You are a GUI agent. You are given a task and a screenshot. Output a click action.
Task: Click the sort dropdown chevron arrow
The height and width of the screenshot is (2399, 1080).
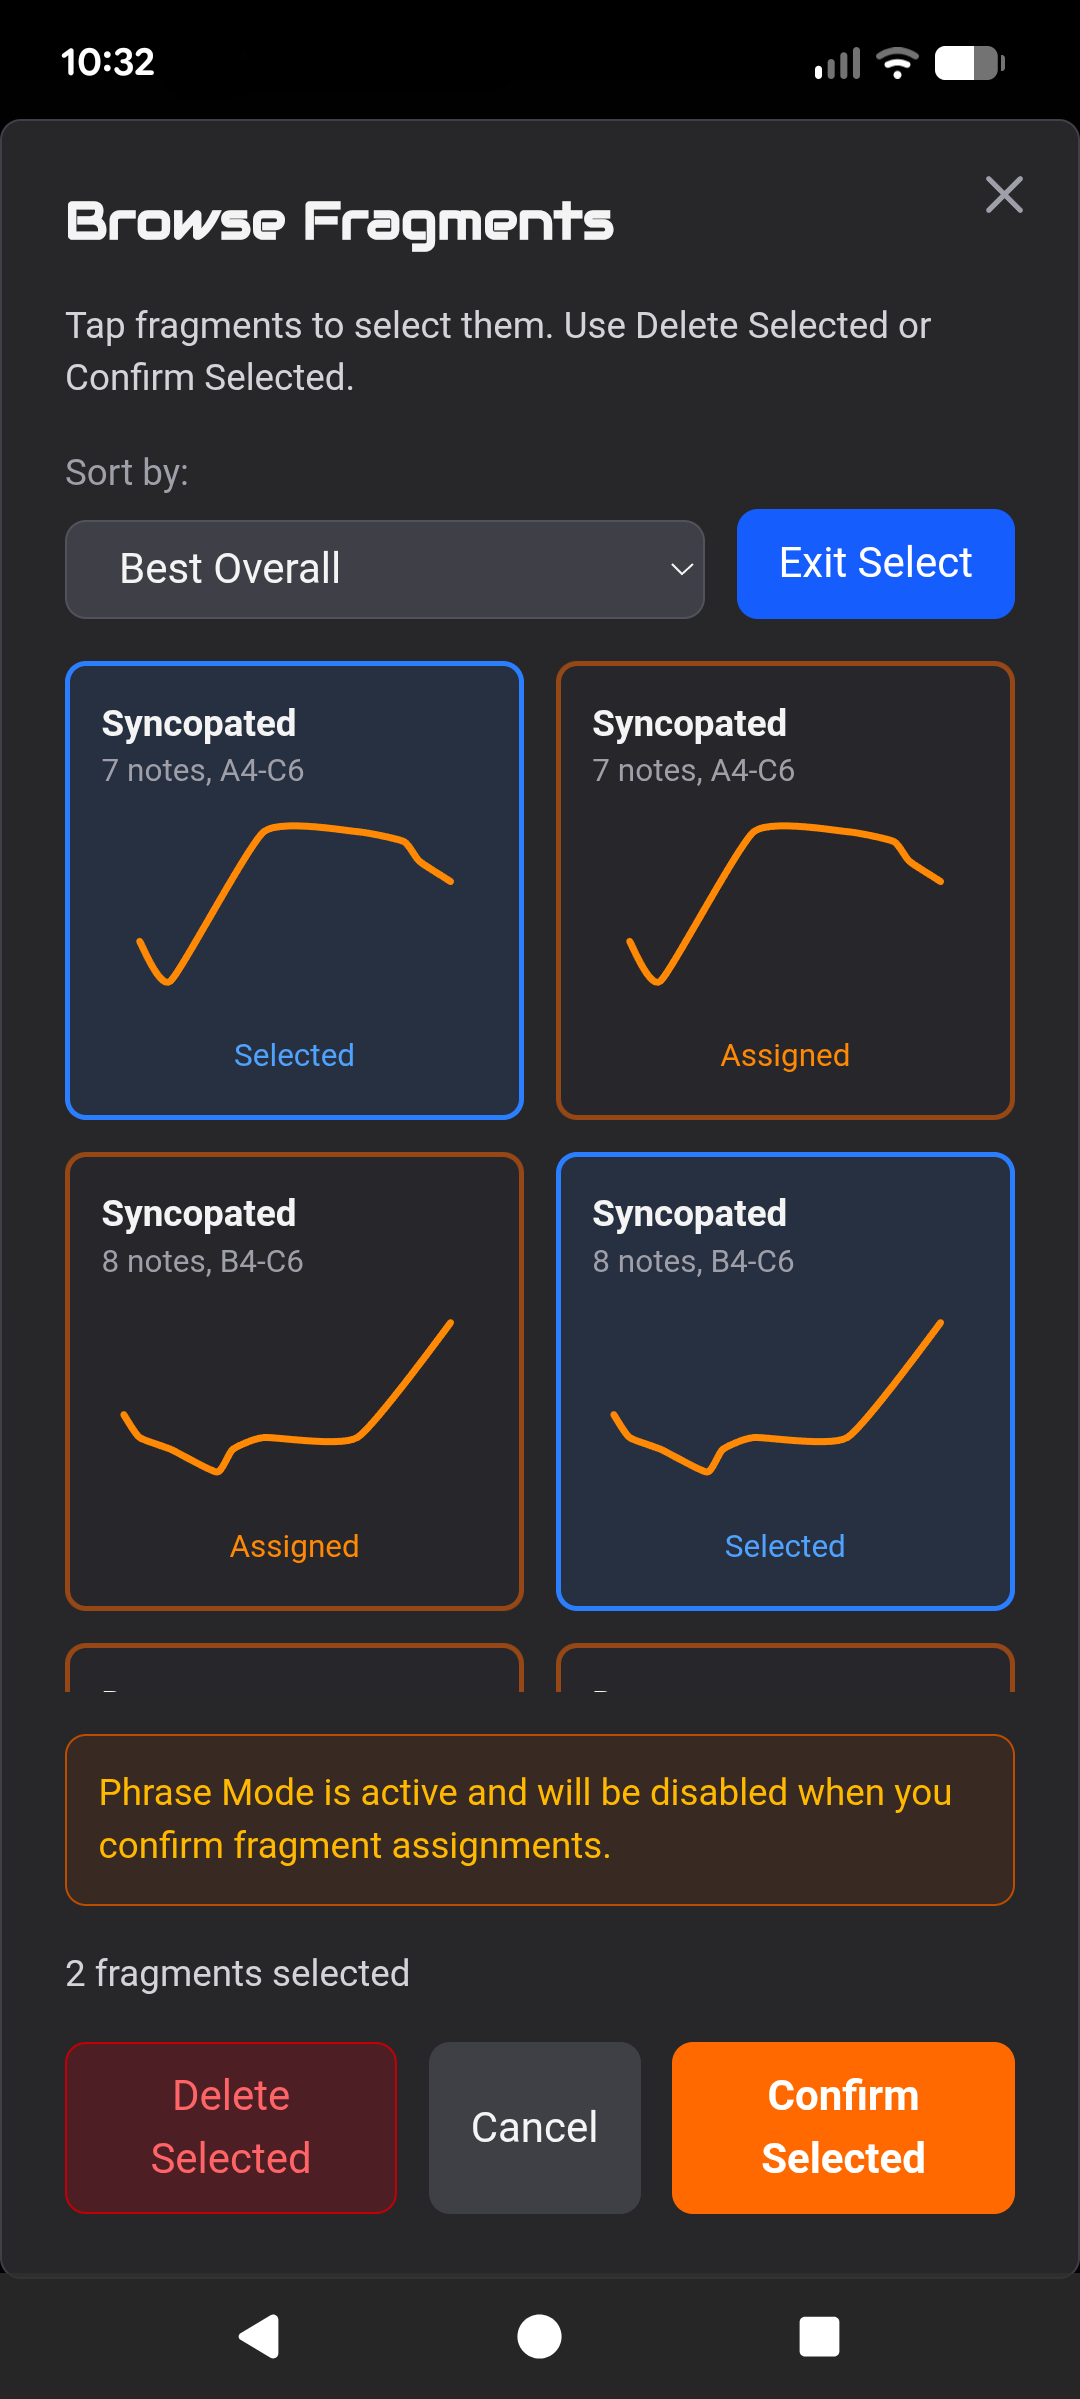(x=681, y=569)
